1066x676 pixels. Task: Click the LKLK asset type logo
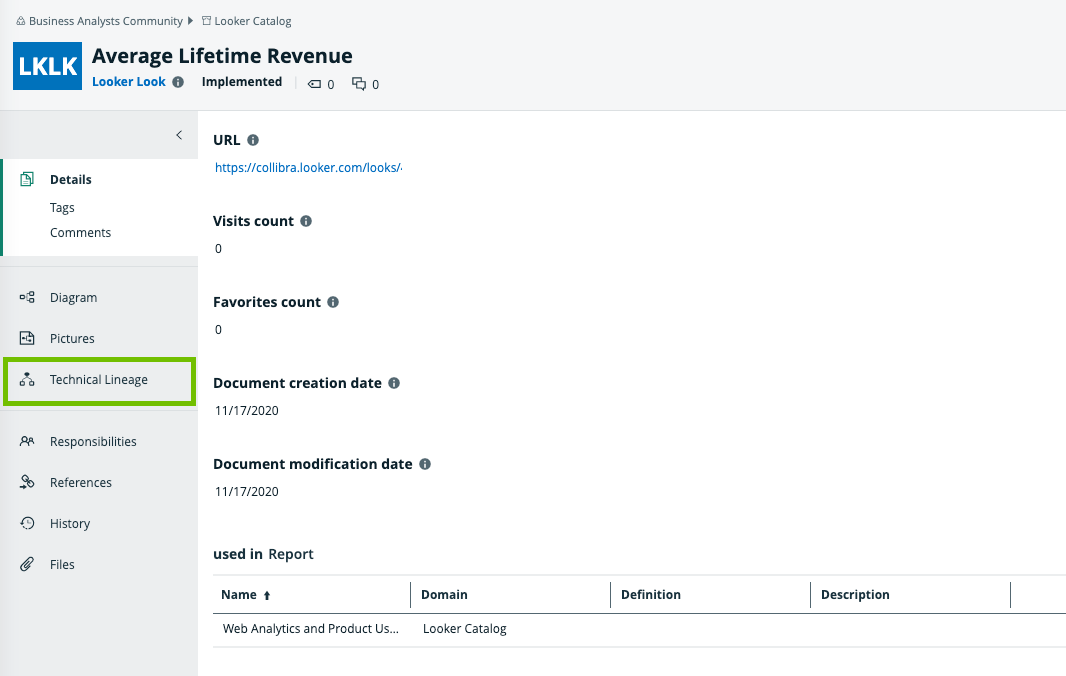(48, 66)
